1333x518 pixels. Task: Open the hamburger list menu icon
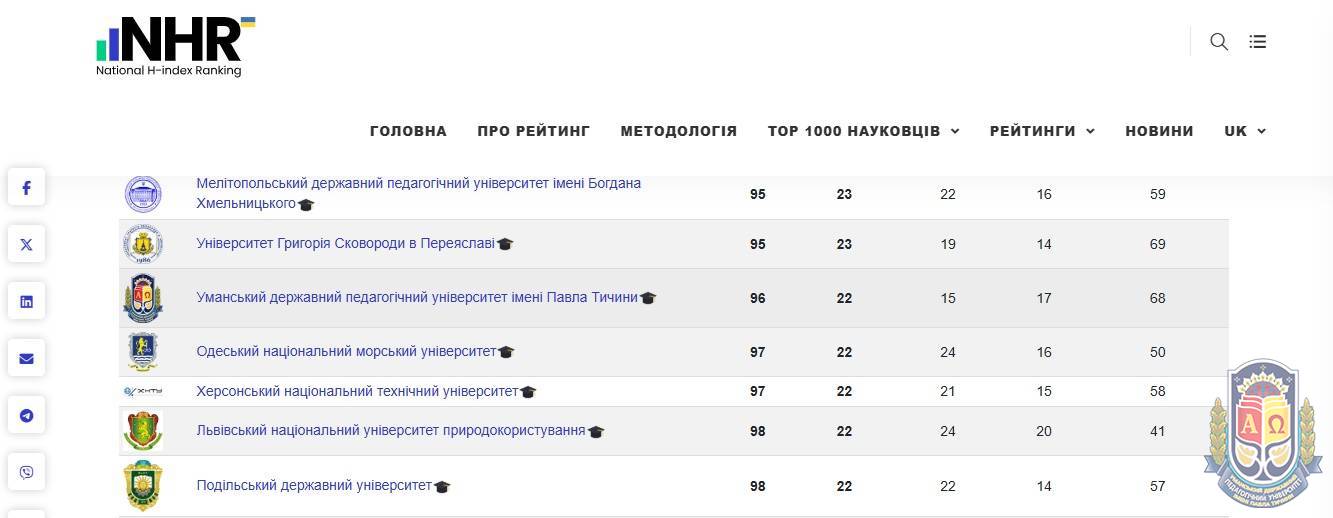1258,41
